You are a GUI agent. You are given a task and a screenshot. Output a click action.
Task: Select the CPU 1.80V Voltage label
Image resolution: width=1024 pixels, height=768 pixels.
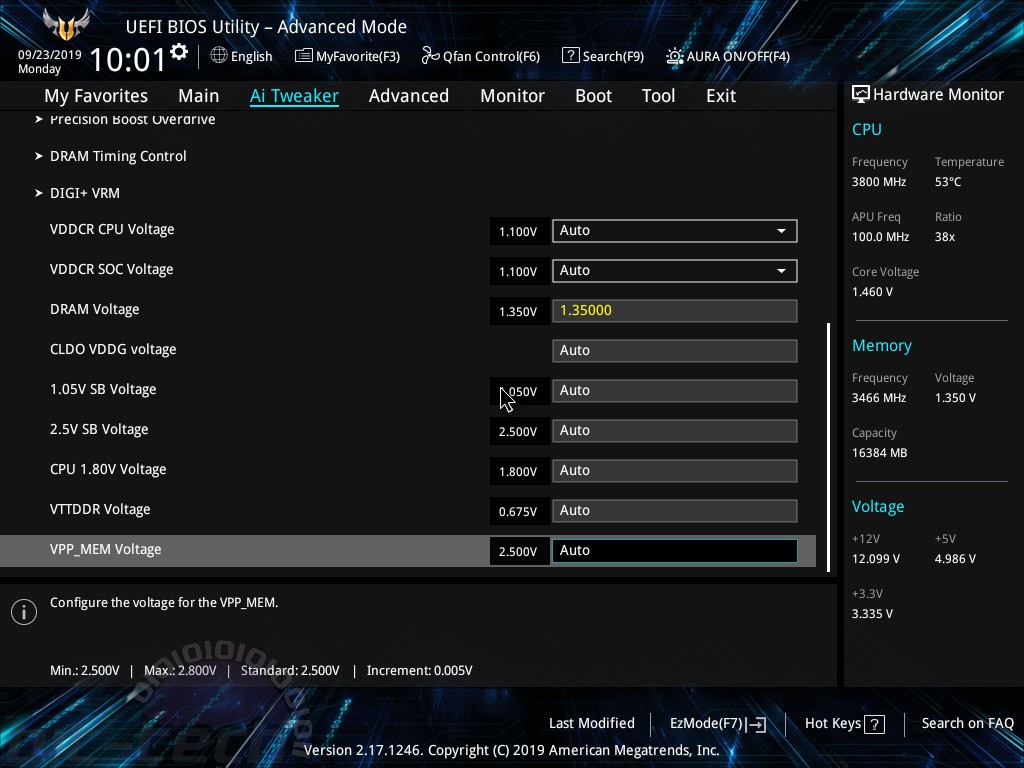pos(108,470)
